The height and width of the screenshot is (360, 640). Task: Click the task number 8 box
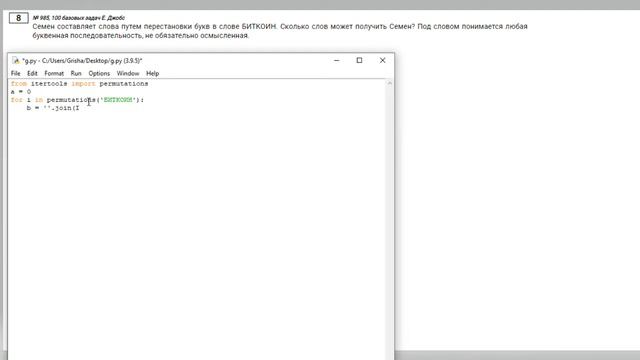pyautogui.click(x=18, y=18)
